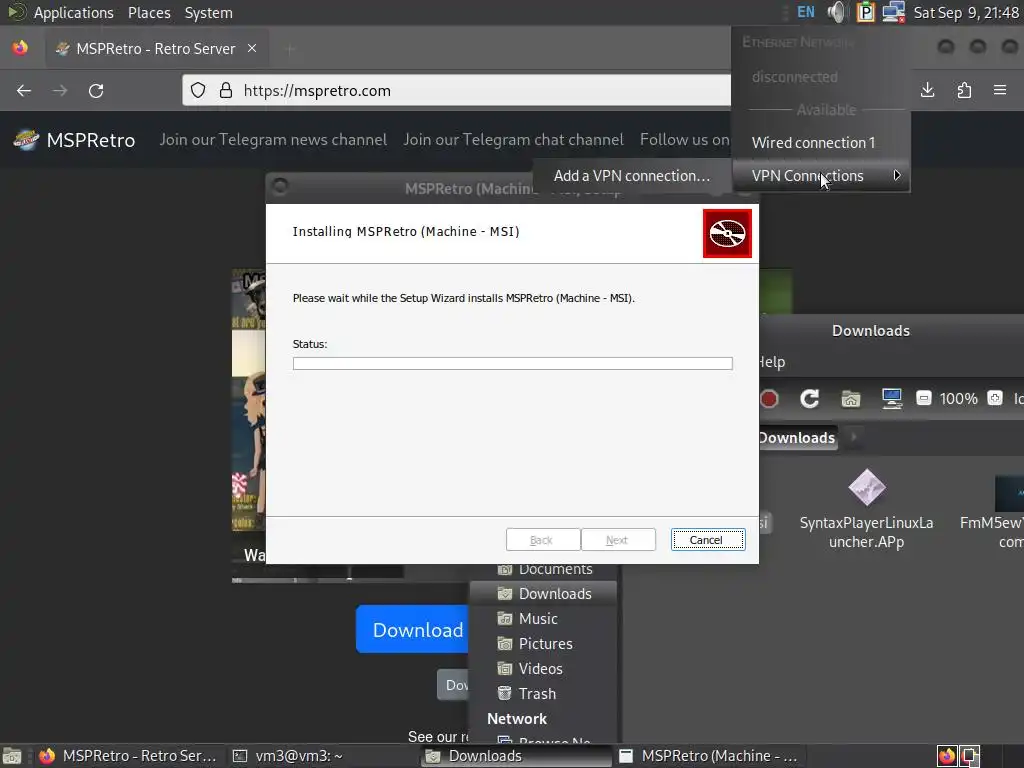Click the 100% zoom level text
The height and width of the screenshot is (768, 1024).
959,398
